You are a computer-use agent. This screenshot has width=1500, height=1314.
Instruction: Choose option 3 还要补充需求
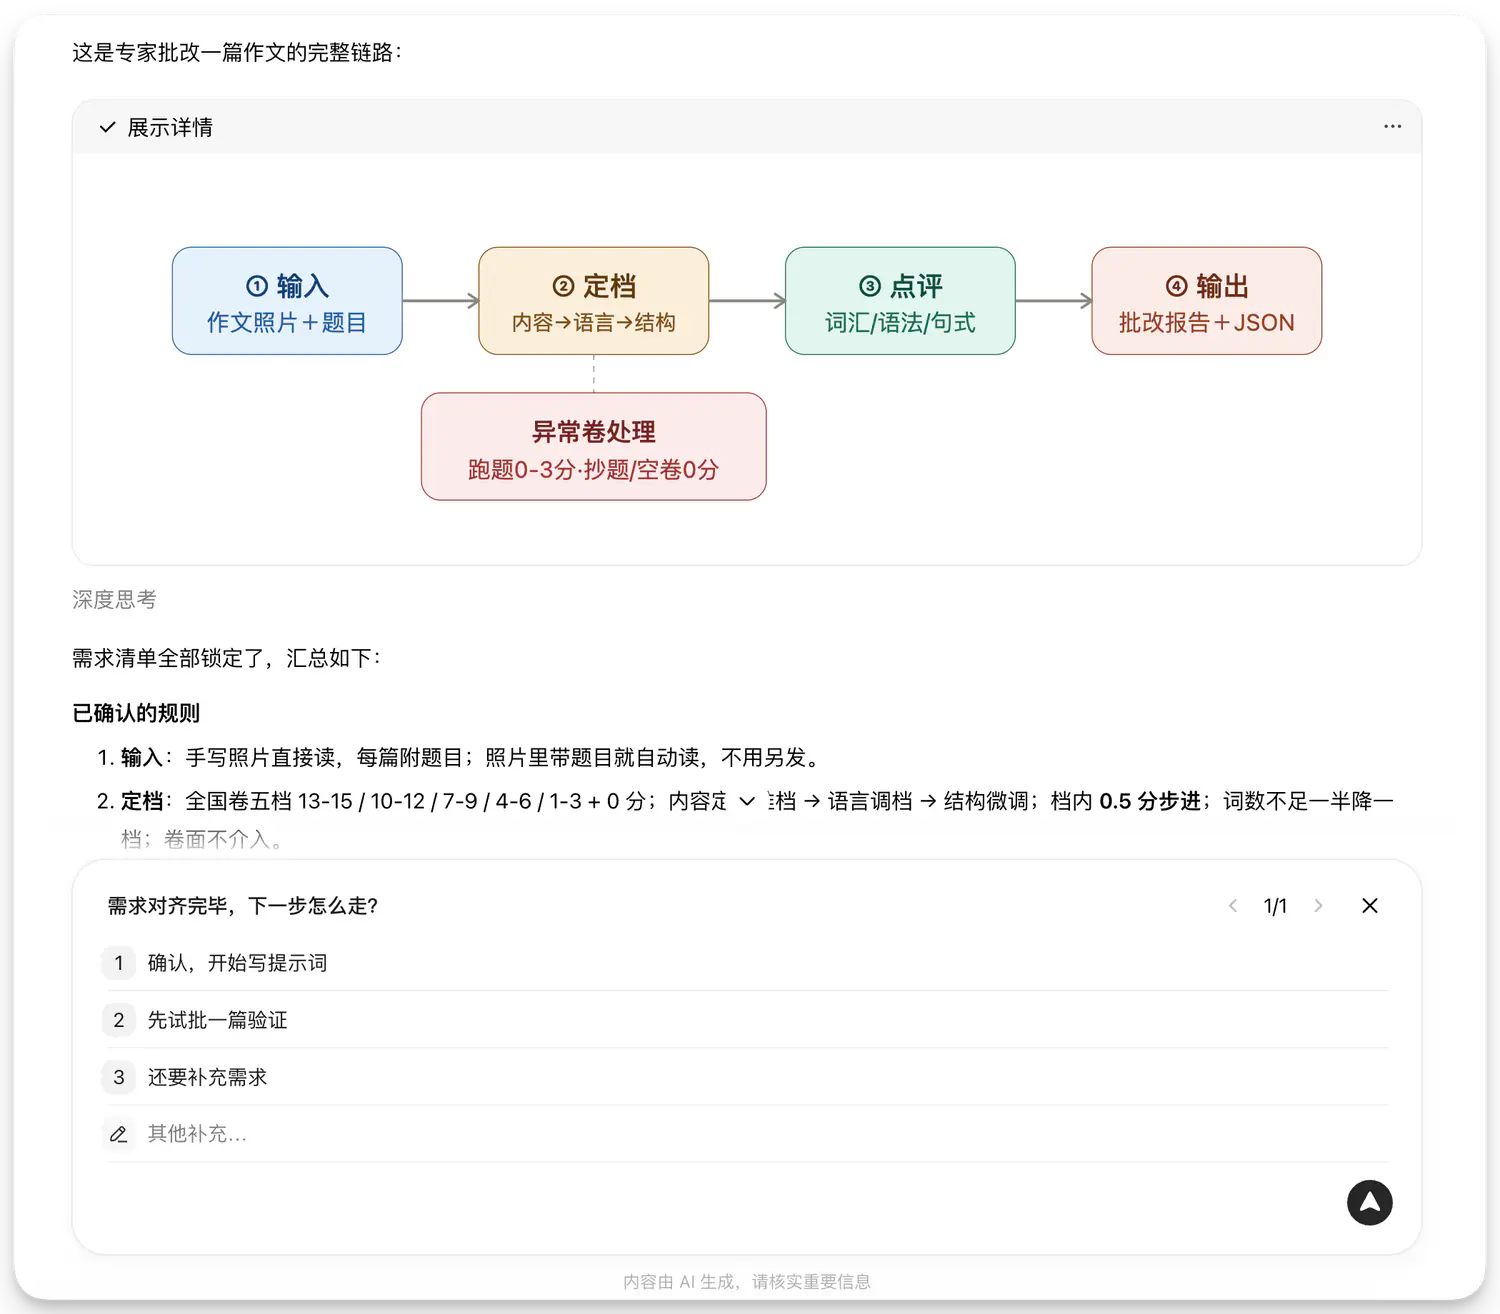pyautogui.click(x=746, y=1077)
